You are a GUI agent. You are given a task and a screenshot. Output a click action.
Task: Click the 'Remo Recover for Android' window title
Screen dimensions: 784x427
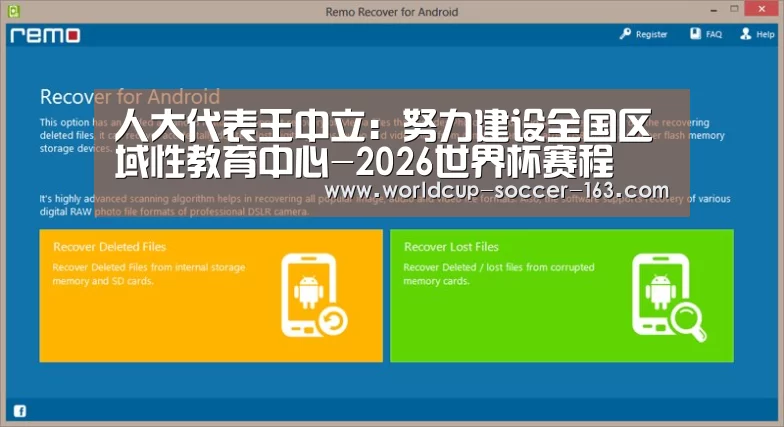tap(392, 12)
